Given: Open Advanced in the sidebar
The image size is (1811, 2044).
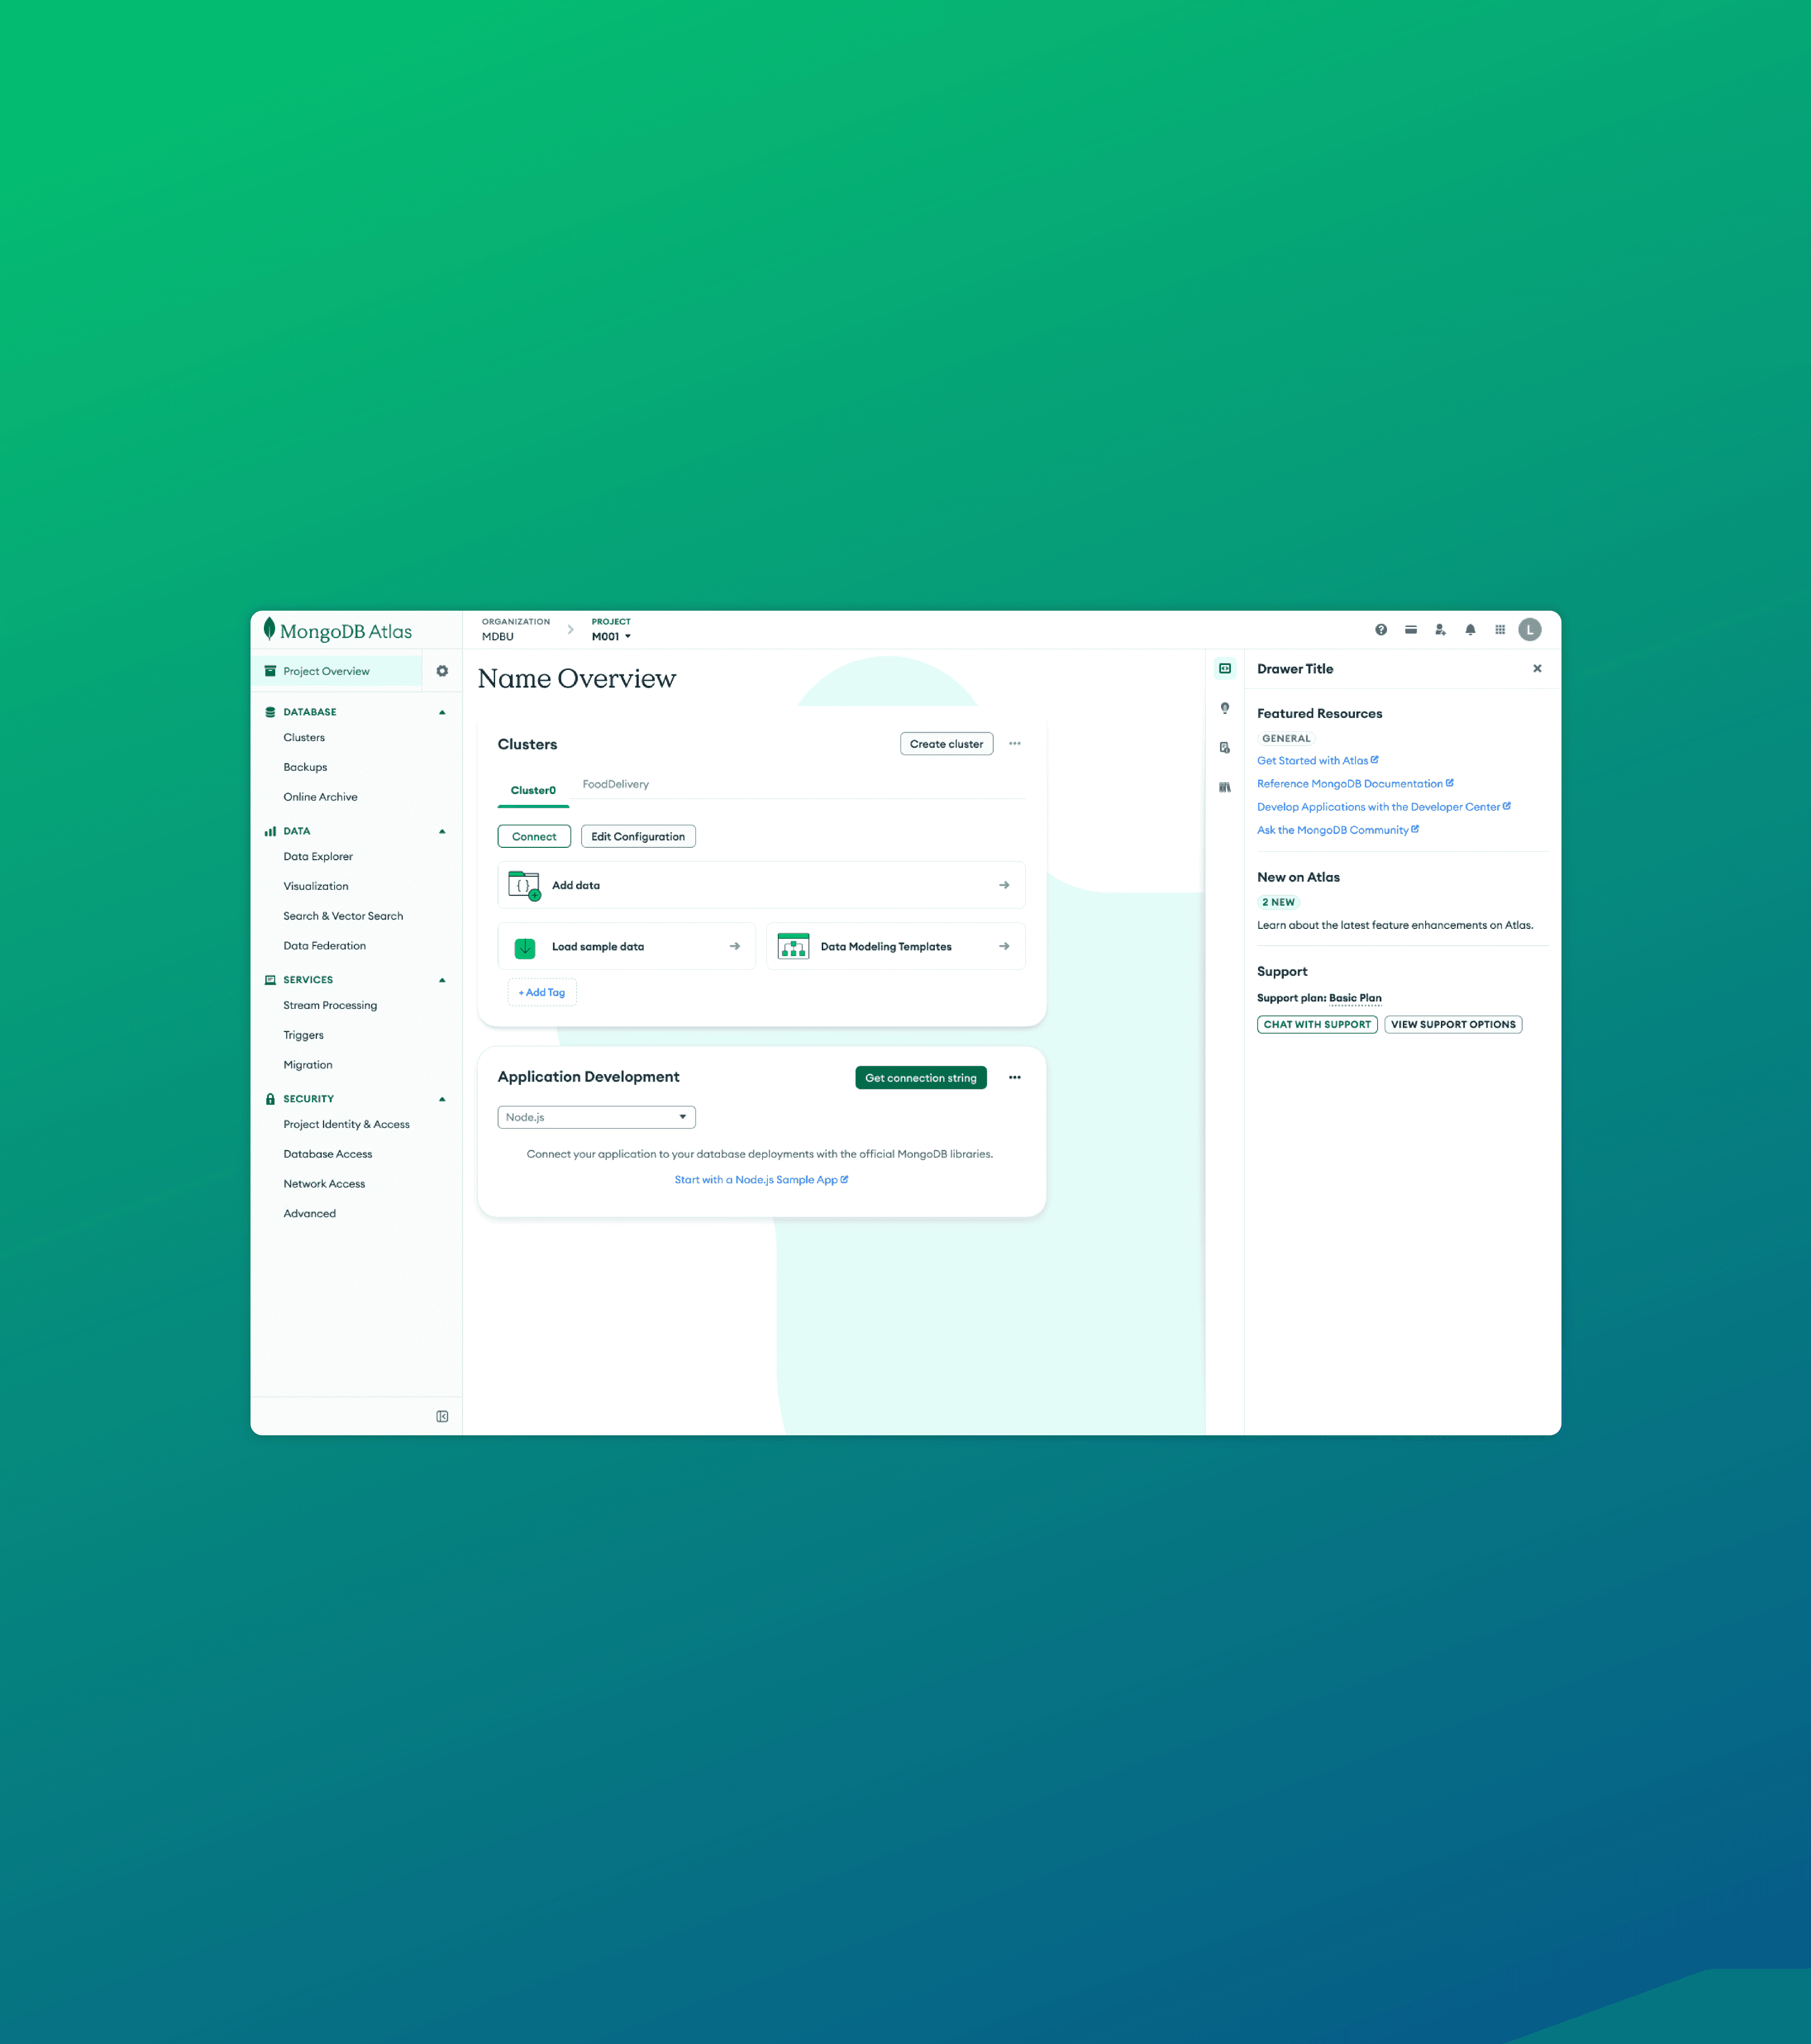Looking at the screenshot, I should click(309, 1214).
